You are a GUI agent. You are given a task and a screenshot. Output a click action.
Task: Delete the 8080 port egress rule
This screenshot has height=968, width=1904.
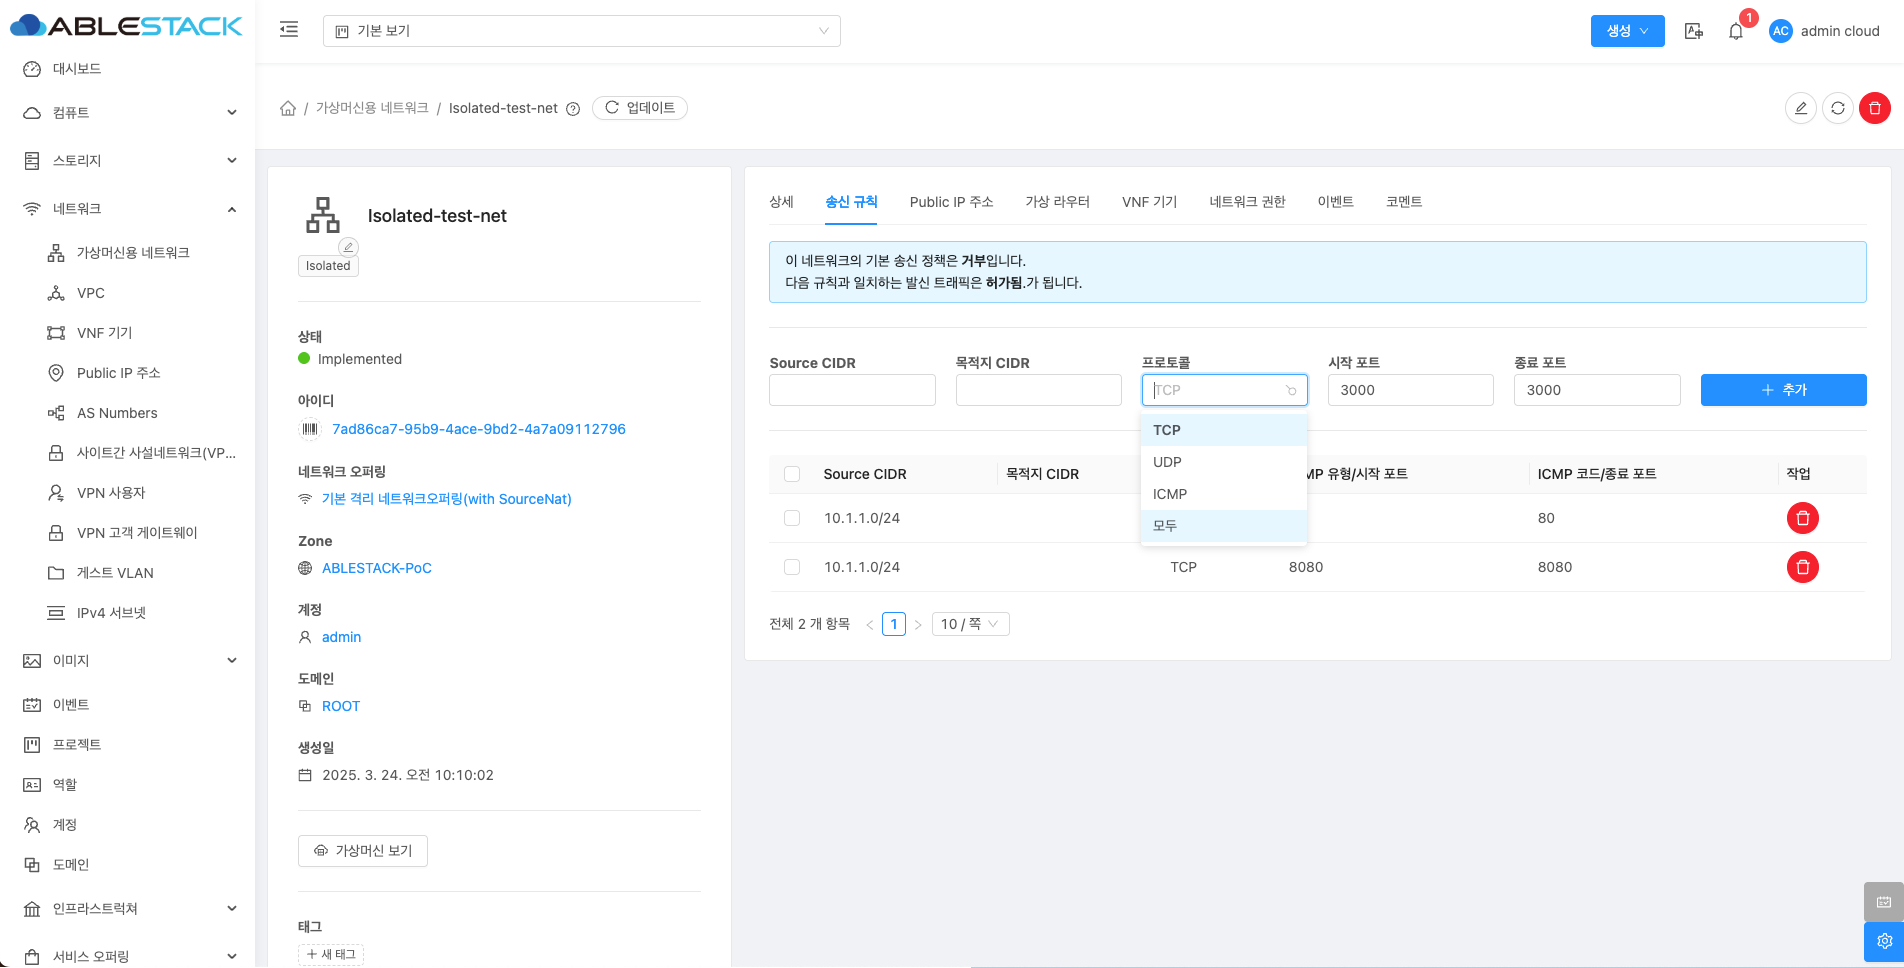pos(1802,567)
